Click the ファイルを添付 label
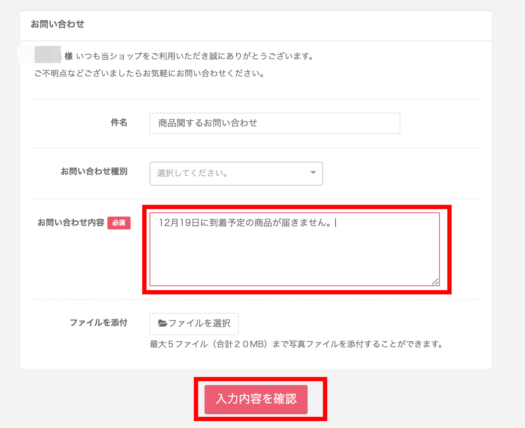This screenshot has width=525, height=428. pos(98,323)
